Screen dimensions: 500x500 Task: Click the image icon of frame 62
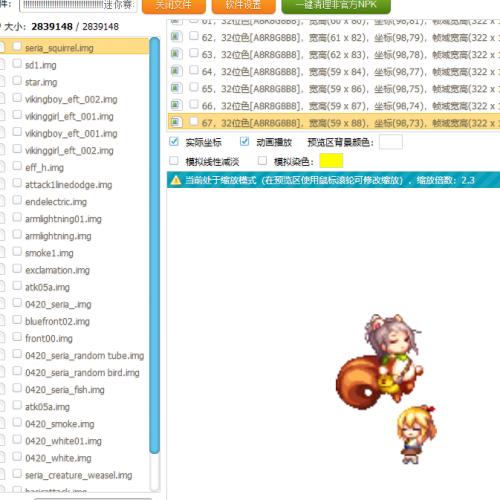(x=176, y=37)
